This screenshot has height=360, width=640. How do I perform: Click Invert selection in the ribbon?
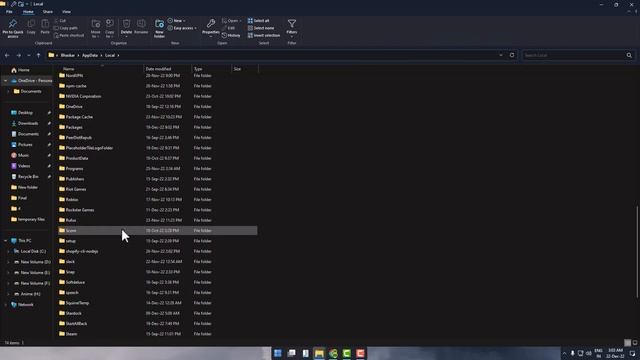[x=264, y=36]
